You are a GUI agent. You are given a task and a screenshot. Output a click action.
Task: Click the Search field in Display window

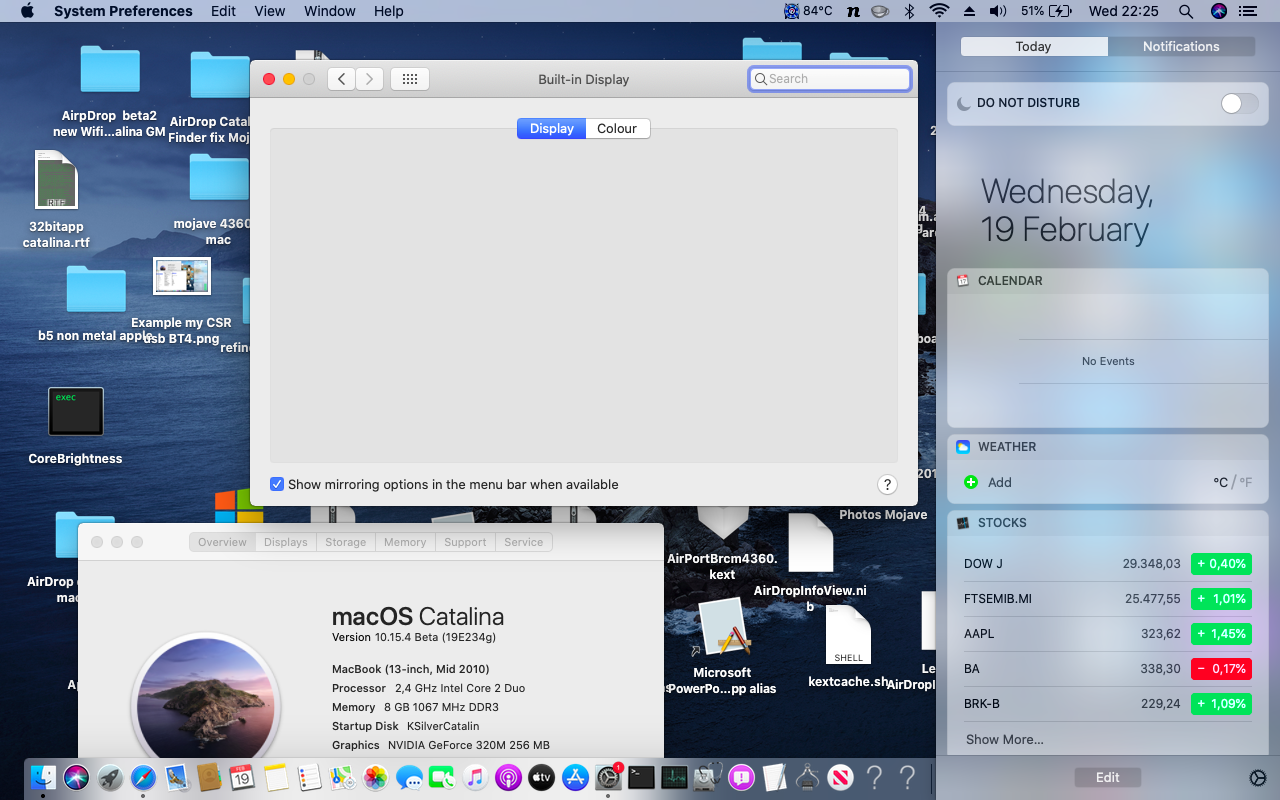830,79
